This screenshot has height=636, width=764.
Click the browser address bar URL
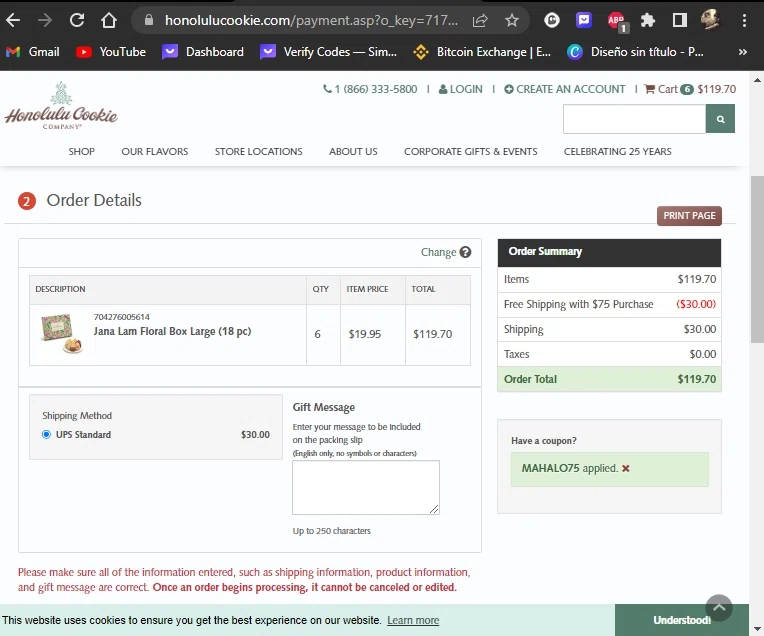[x=311, y=20]
